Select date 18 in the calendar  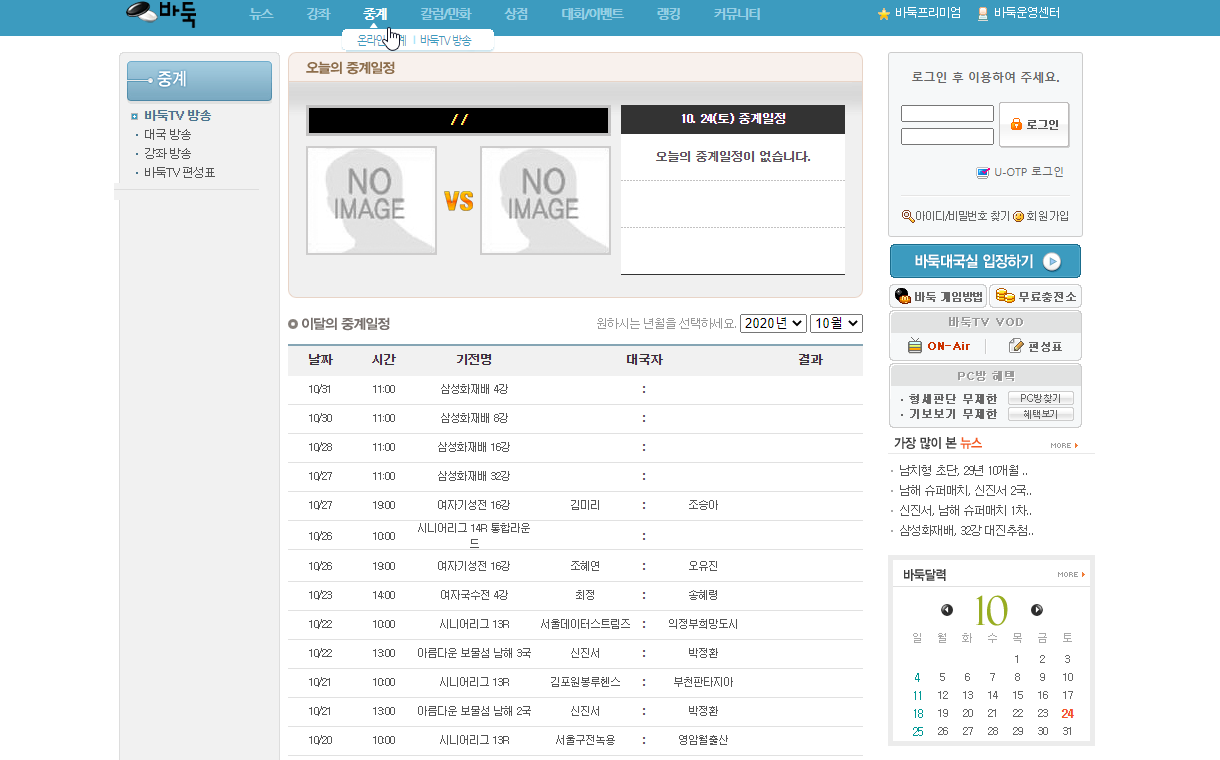tap(918, 713)
